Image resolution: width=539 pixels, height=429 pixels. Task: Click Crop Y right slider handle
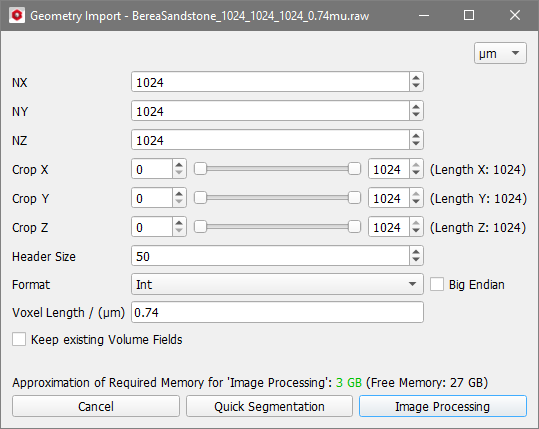354,198
